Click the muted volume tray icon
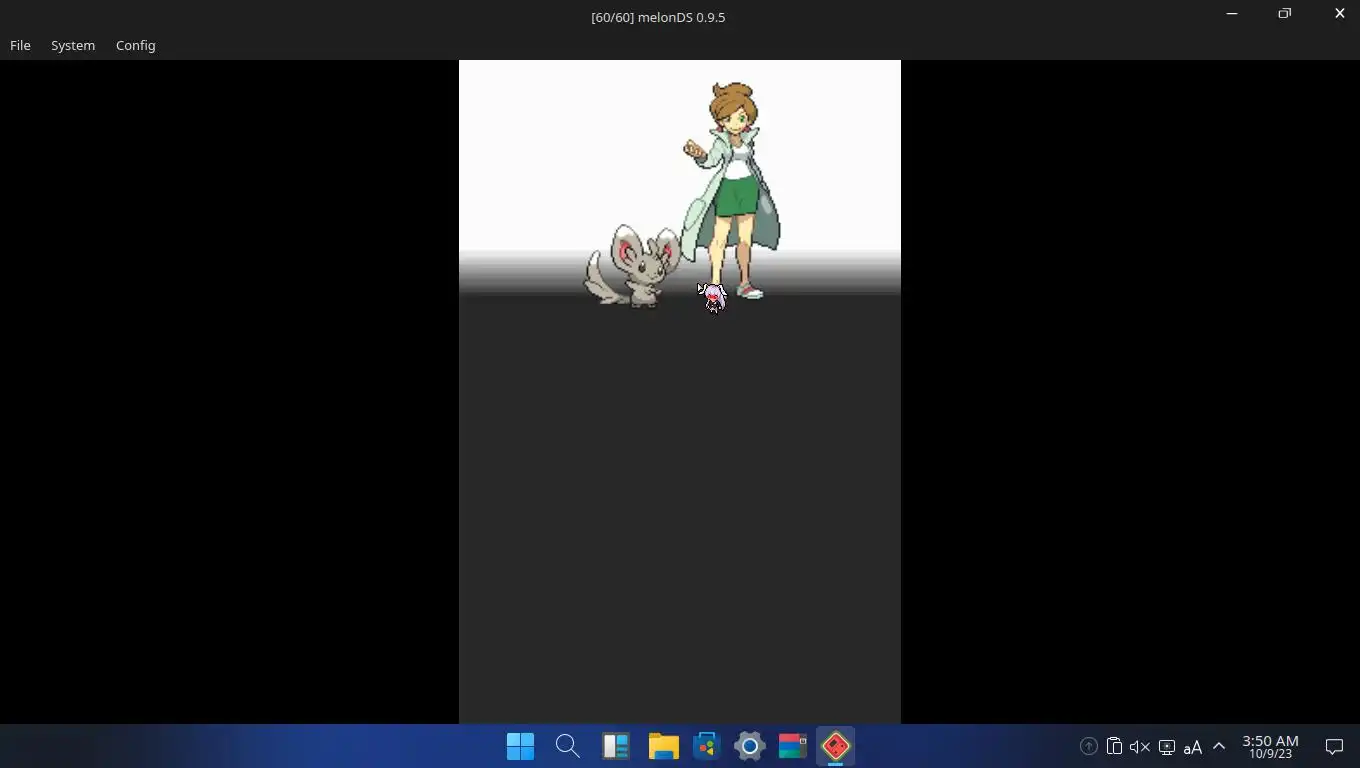The image size is (1360, 768). click(1140, 746)
